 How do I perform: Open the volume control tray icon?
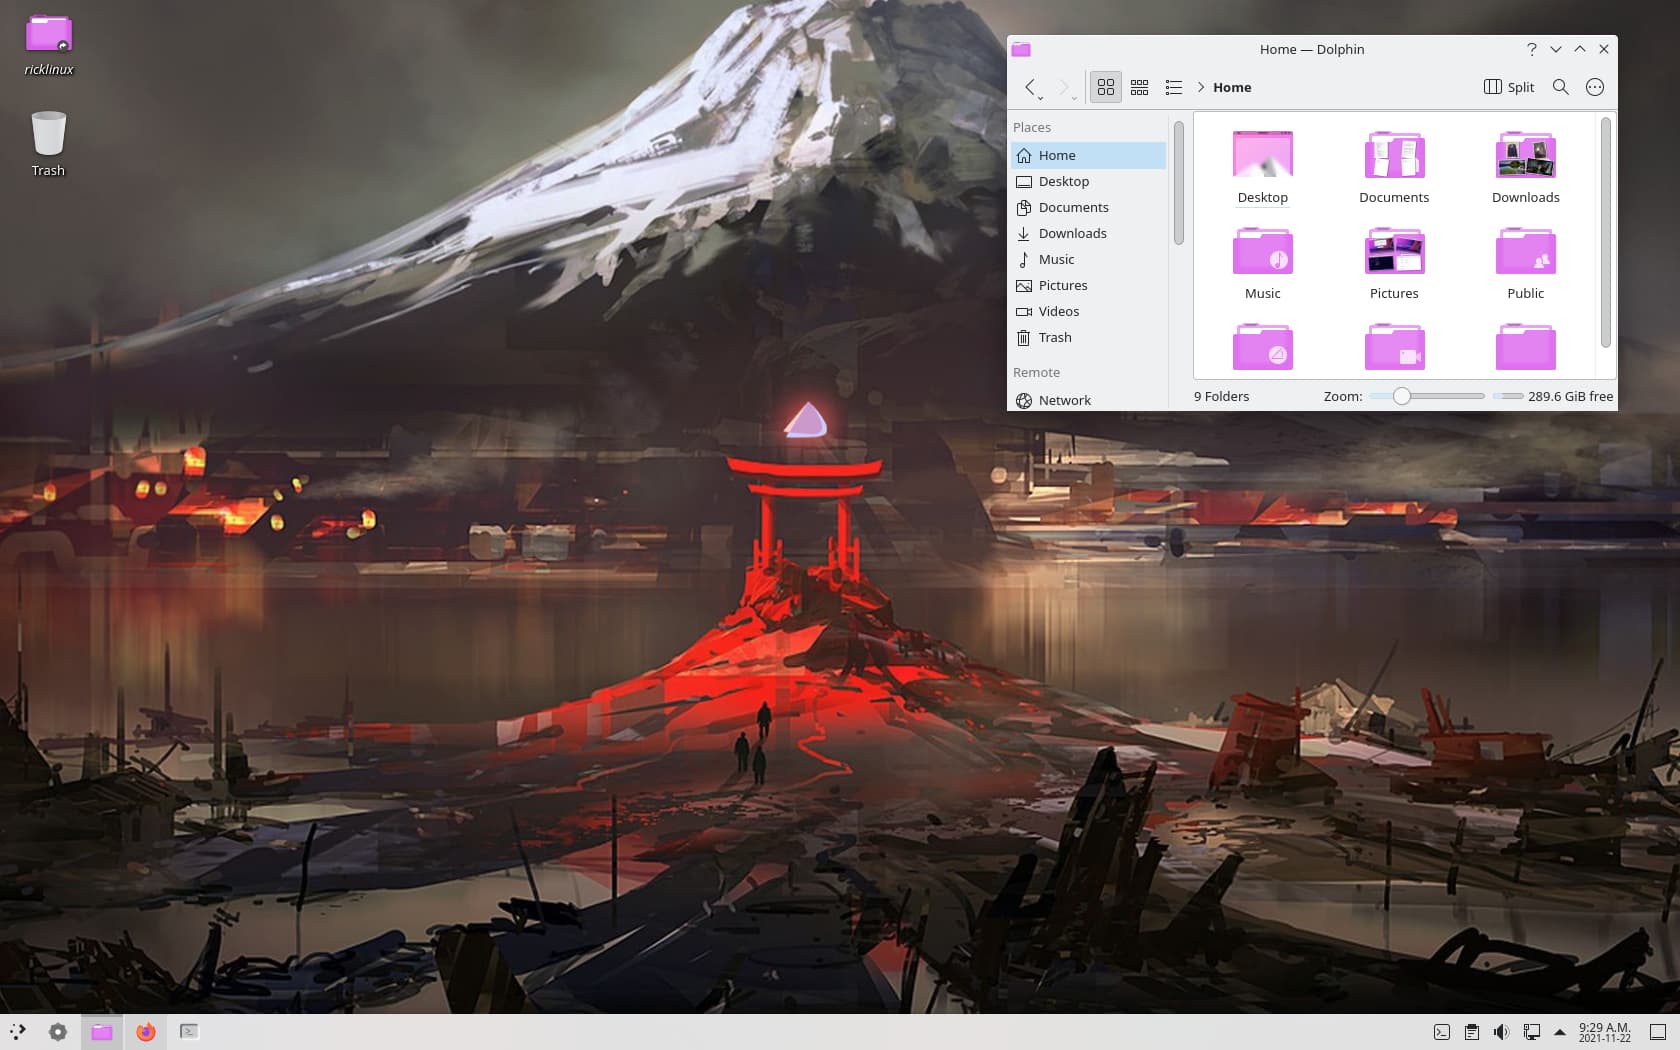pyautogui.click(x=1501, y=1032)
